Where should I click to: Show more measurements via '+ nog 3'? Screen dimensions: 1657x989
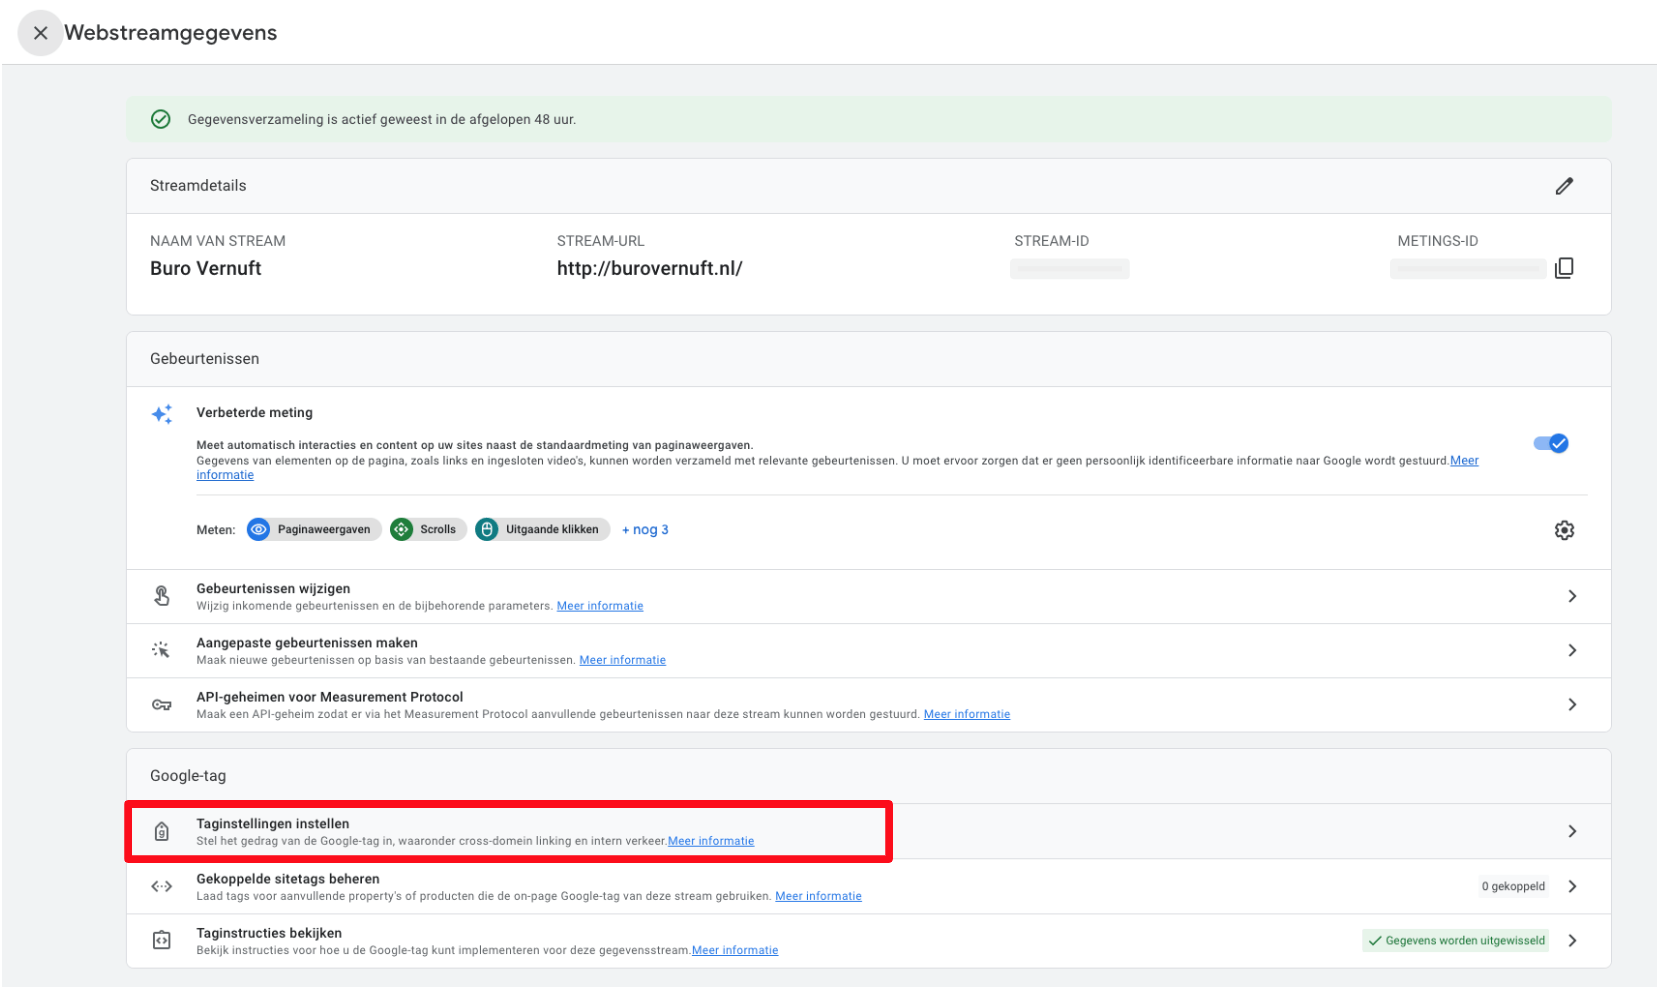point(645,530)
